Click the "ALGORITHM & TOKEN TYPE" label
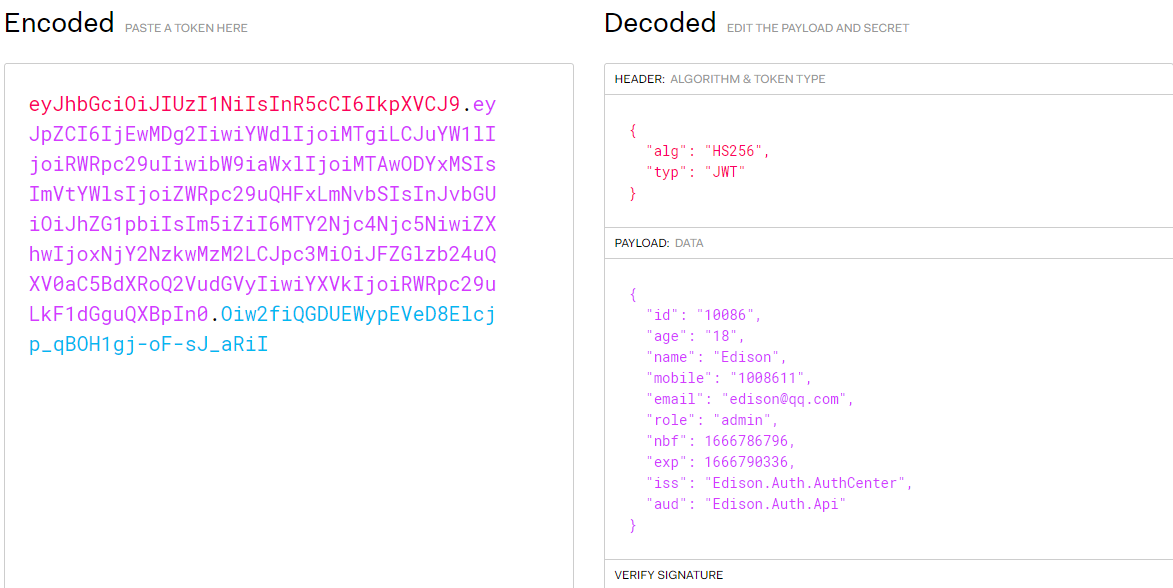 (748, 79)
